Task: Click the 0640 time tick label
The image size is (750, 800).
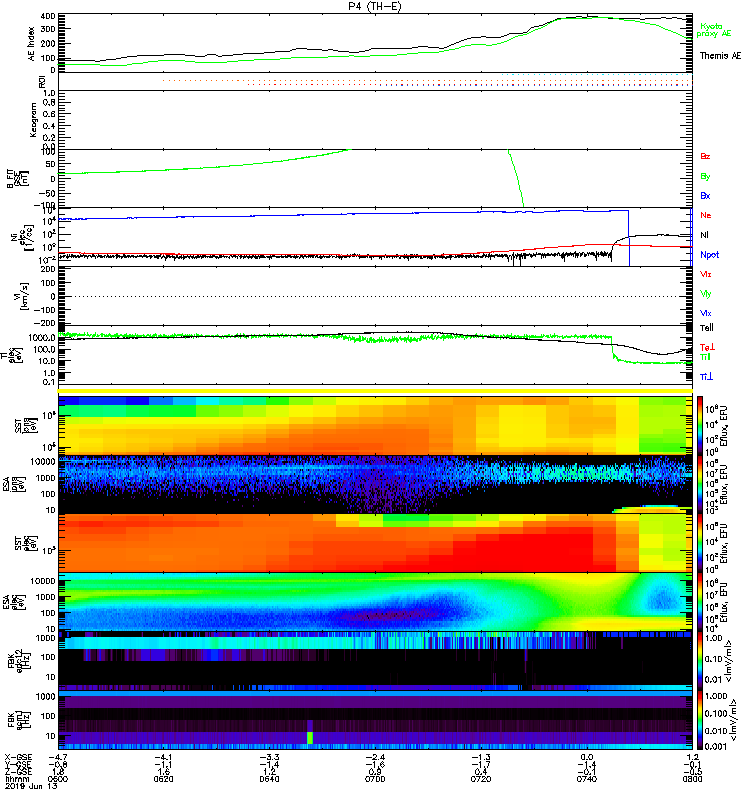Action: tap(269, 779)
